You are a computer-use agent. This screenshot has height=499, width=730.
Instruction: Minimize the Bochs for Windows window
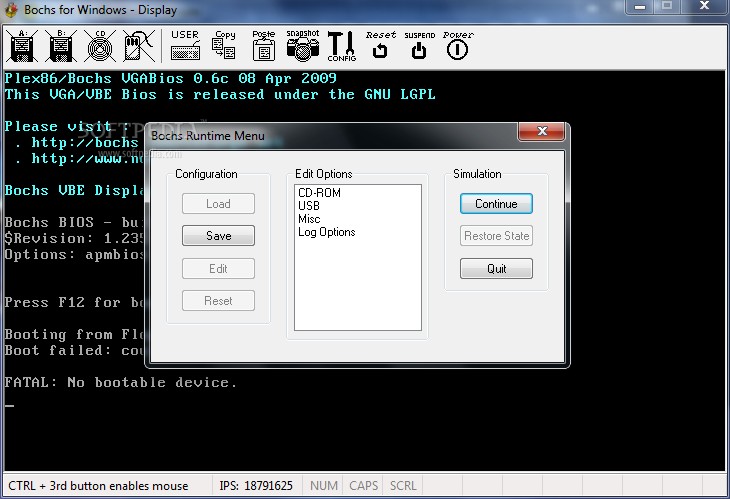pos(640,7)
